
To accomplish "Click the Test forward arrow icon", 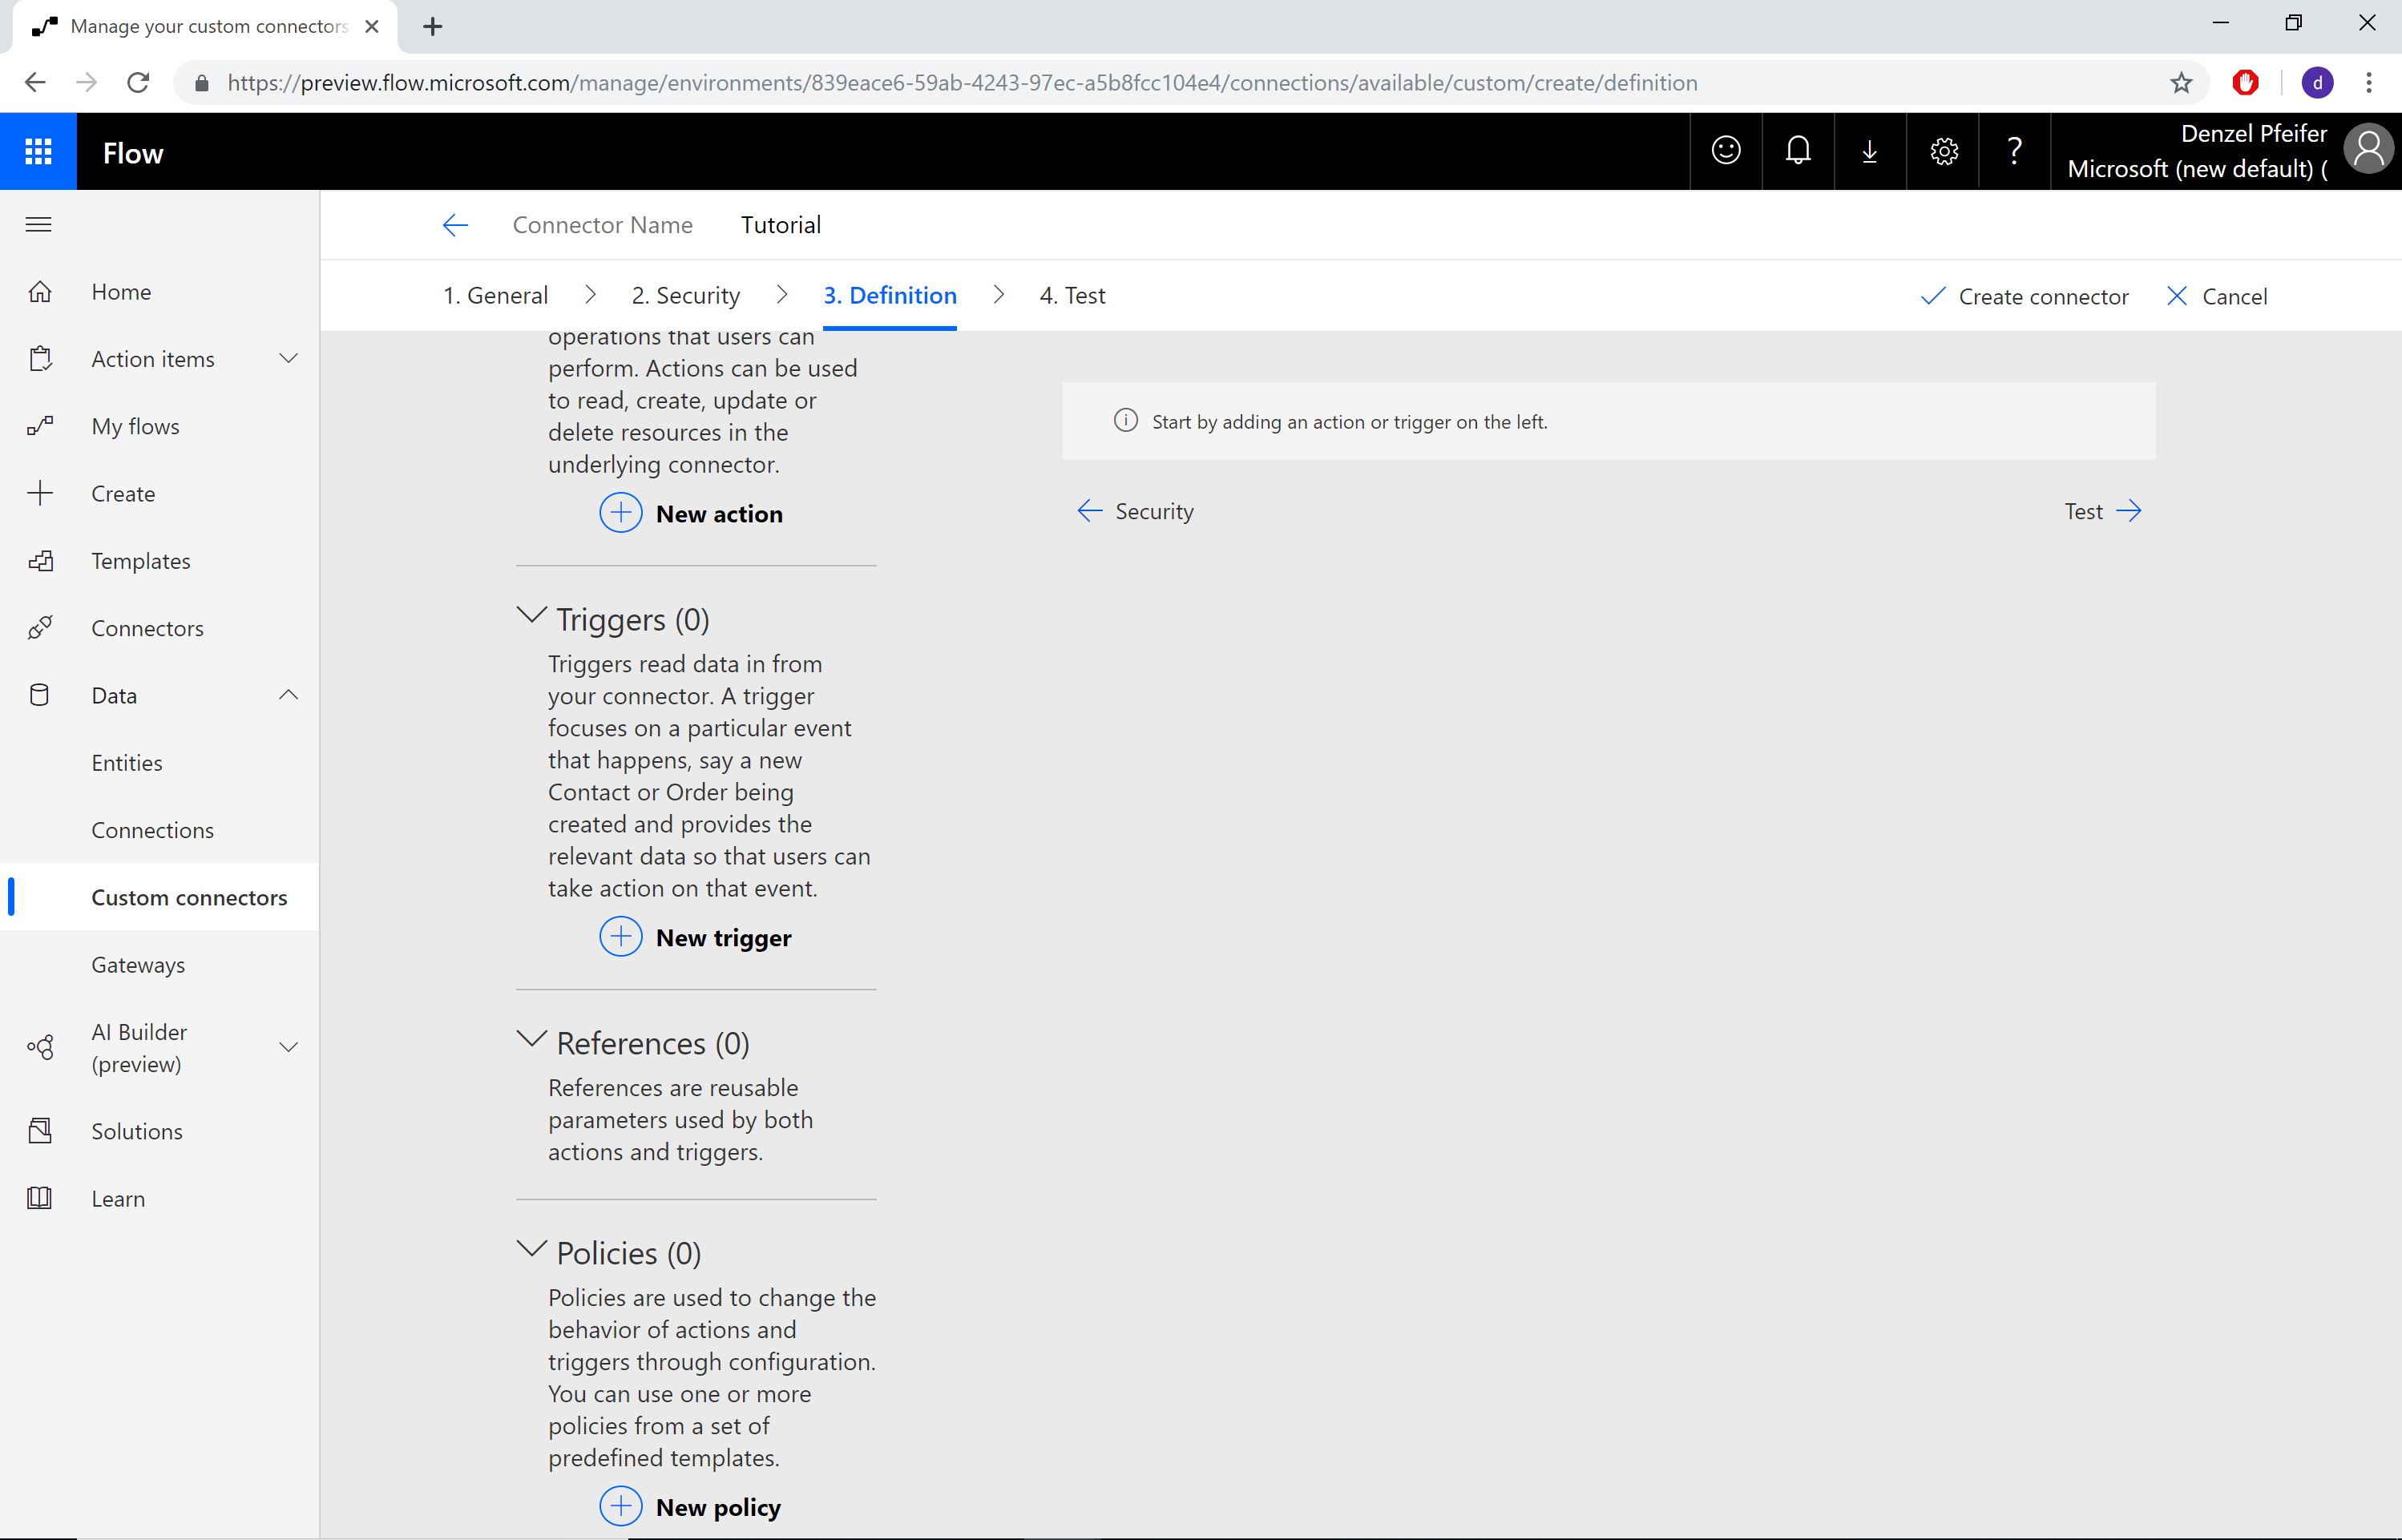I will click(x=2130, y=511).
